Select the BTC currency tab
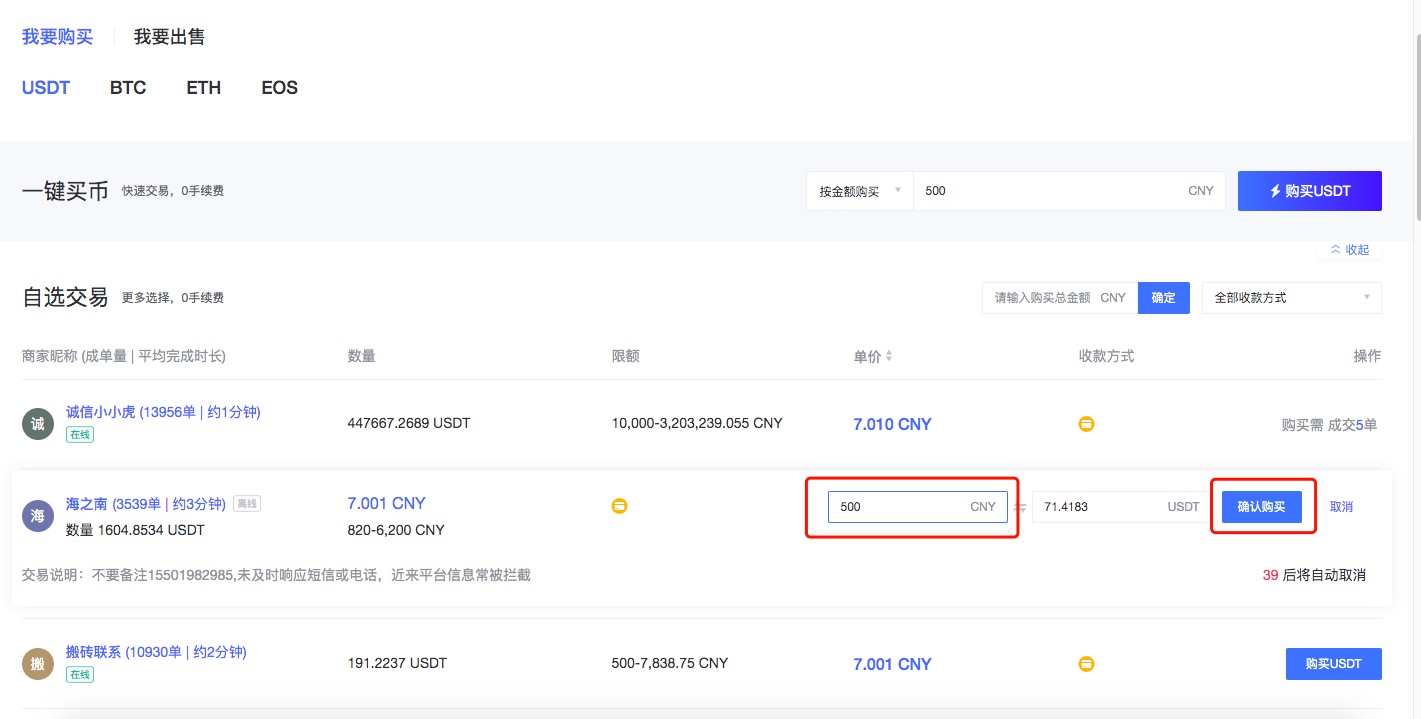1421x719 pixels. pyautogui.click(x=128, y=88)
